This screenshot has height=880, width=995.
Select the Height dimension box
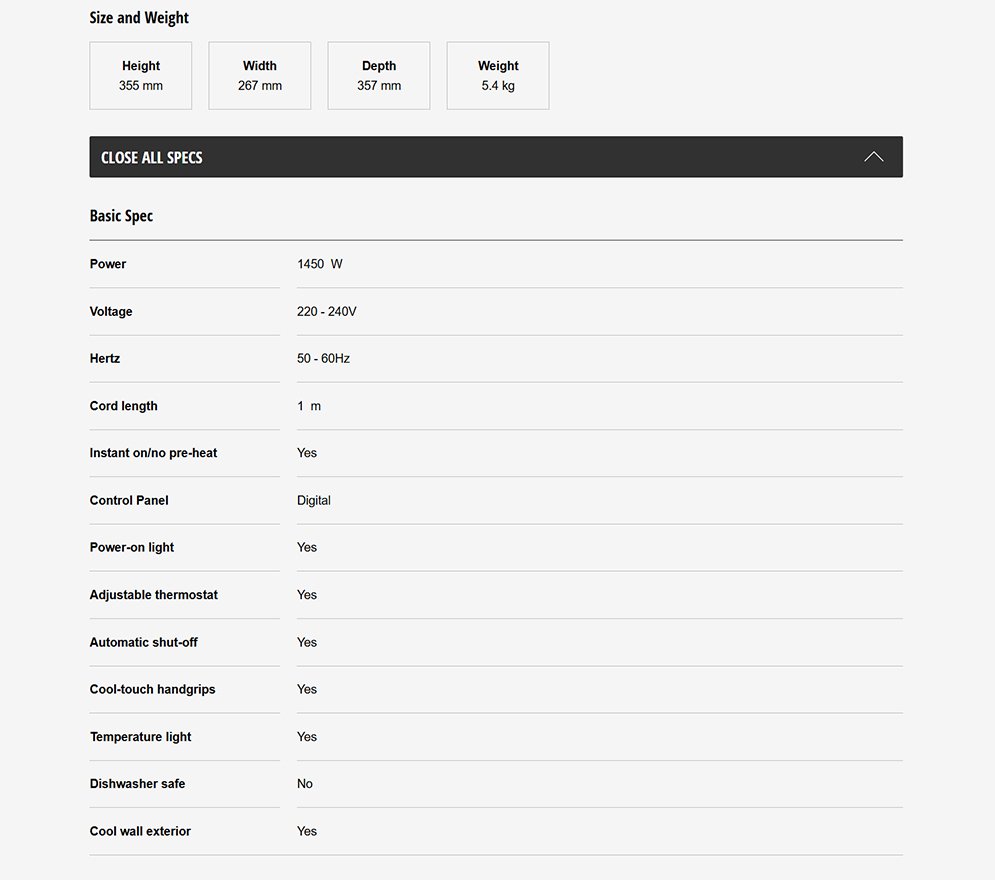pos(141,76)
